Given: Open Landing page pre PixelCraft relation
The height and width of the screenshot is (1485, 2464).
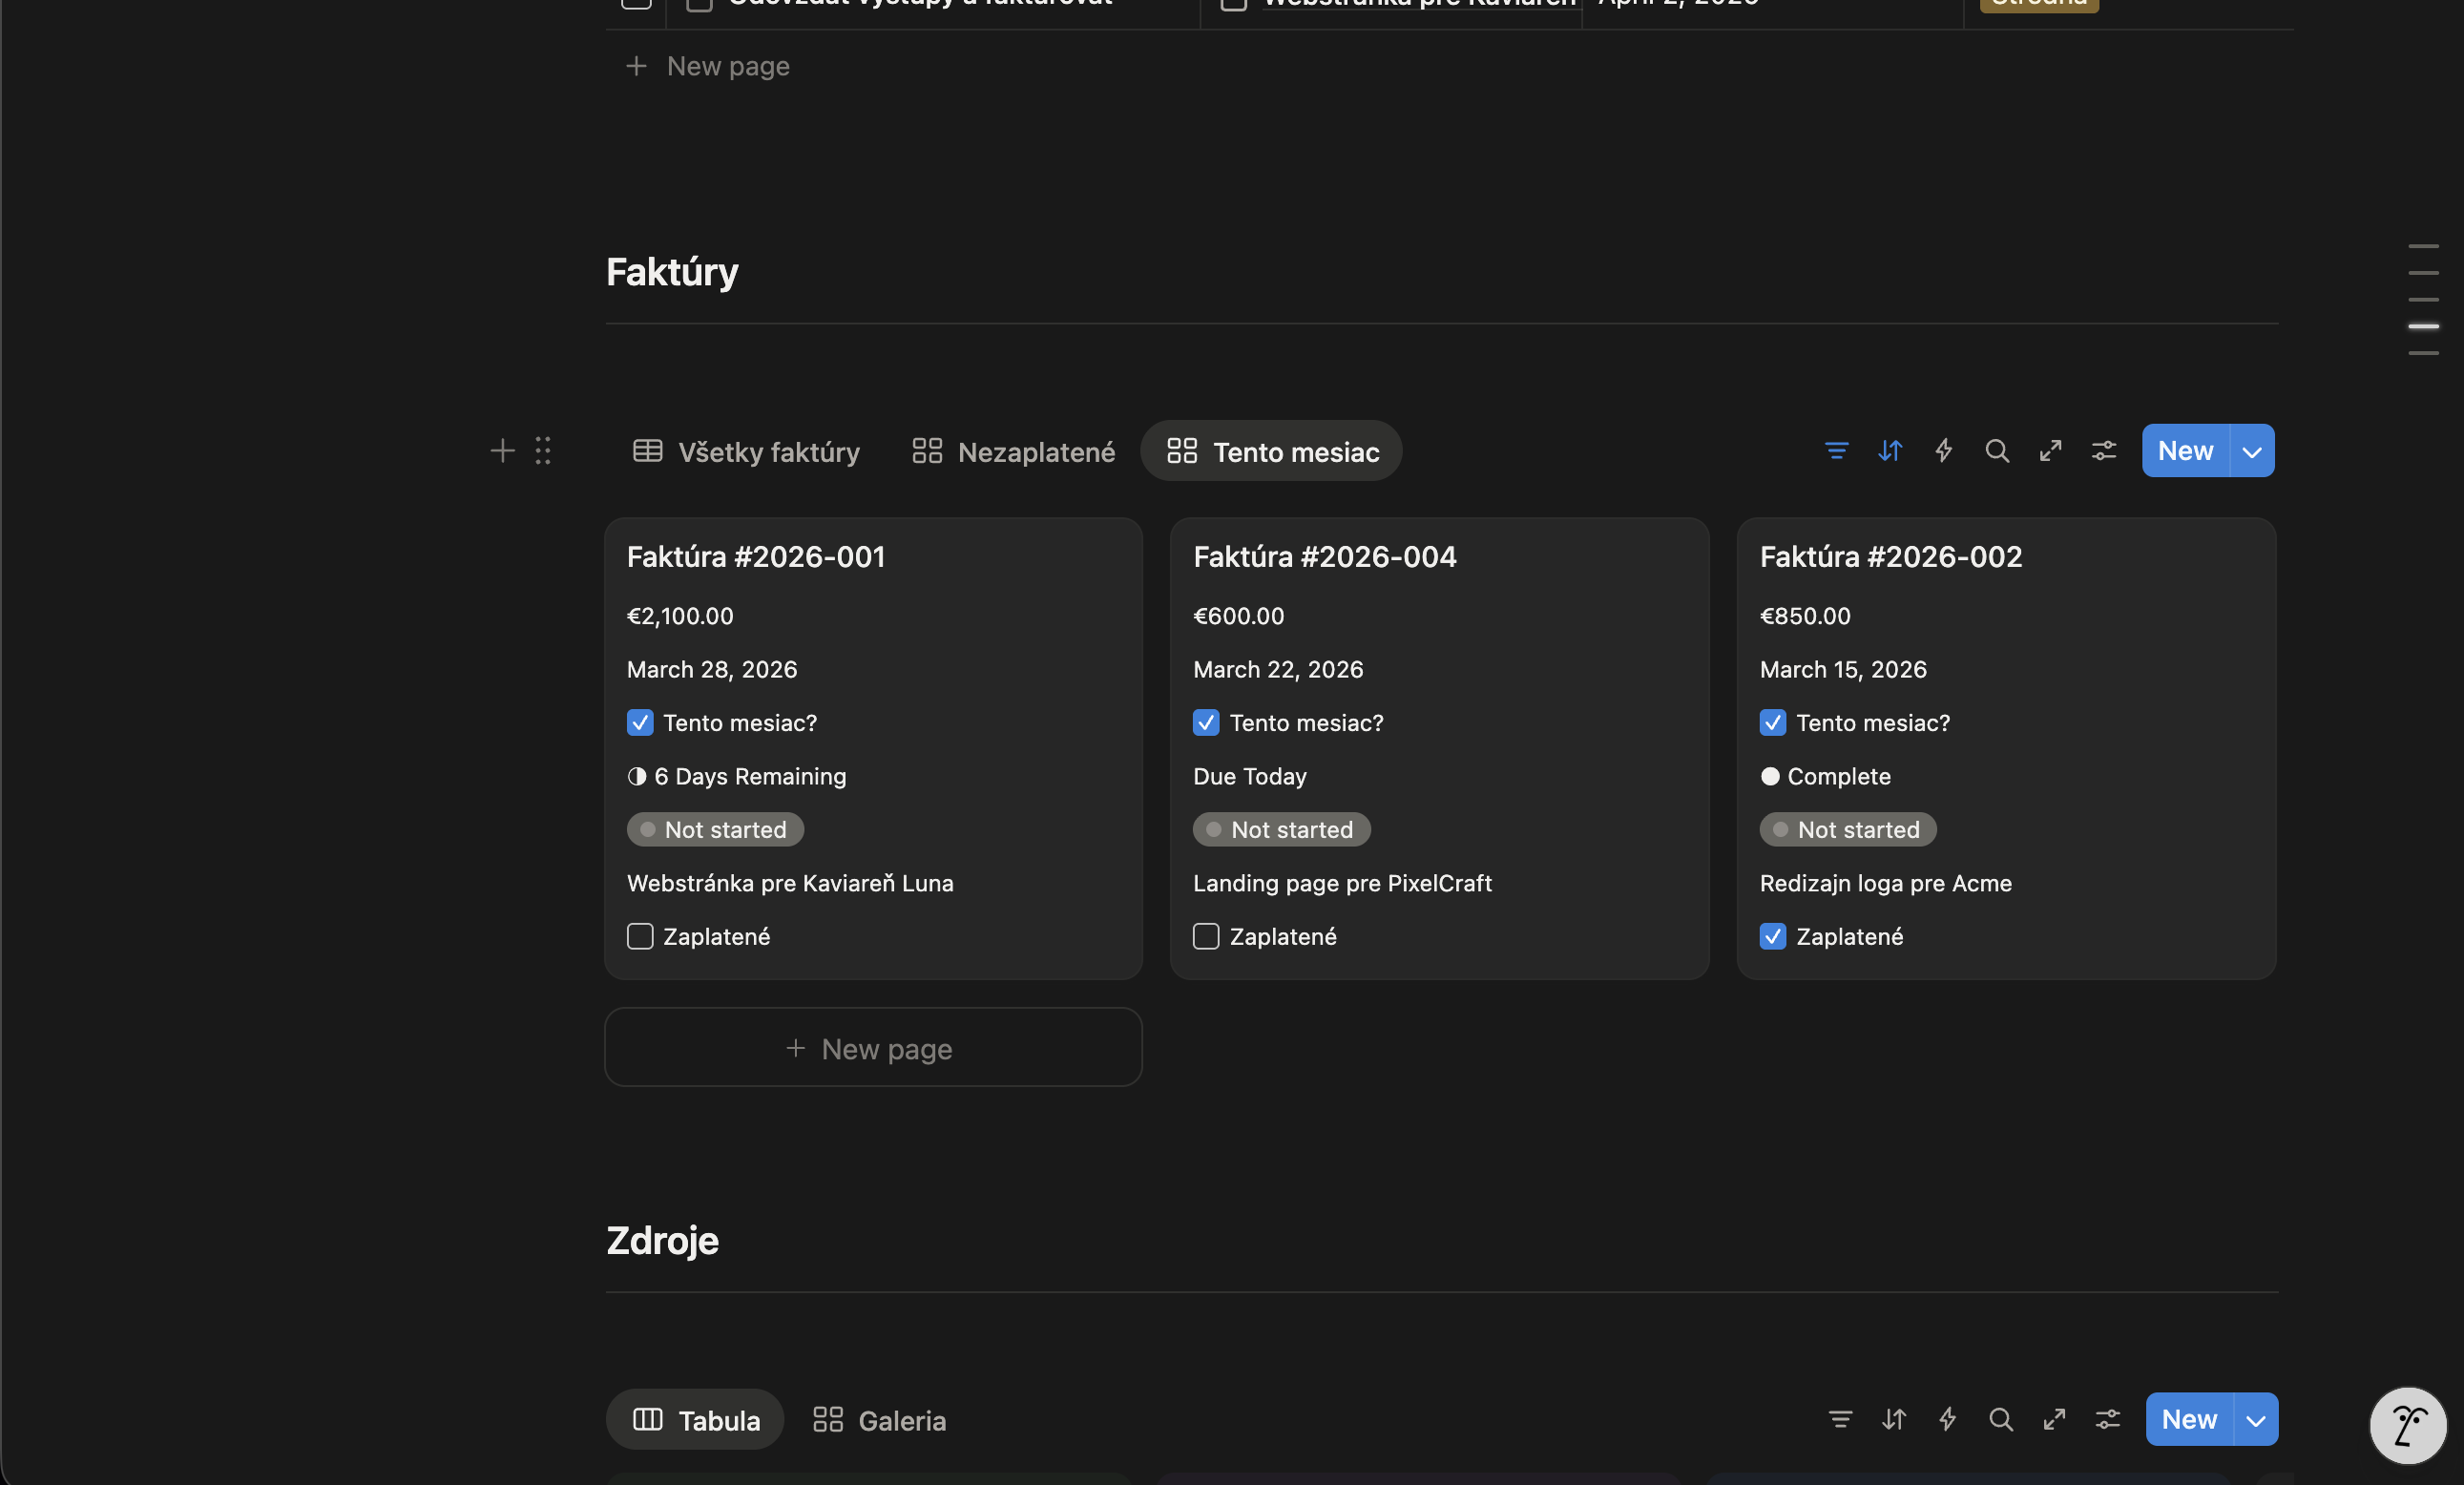Looking at the screenshot, I should point(1342,884).
